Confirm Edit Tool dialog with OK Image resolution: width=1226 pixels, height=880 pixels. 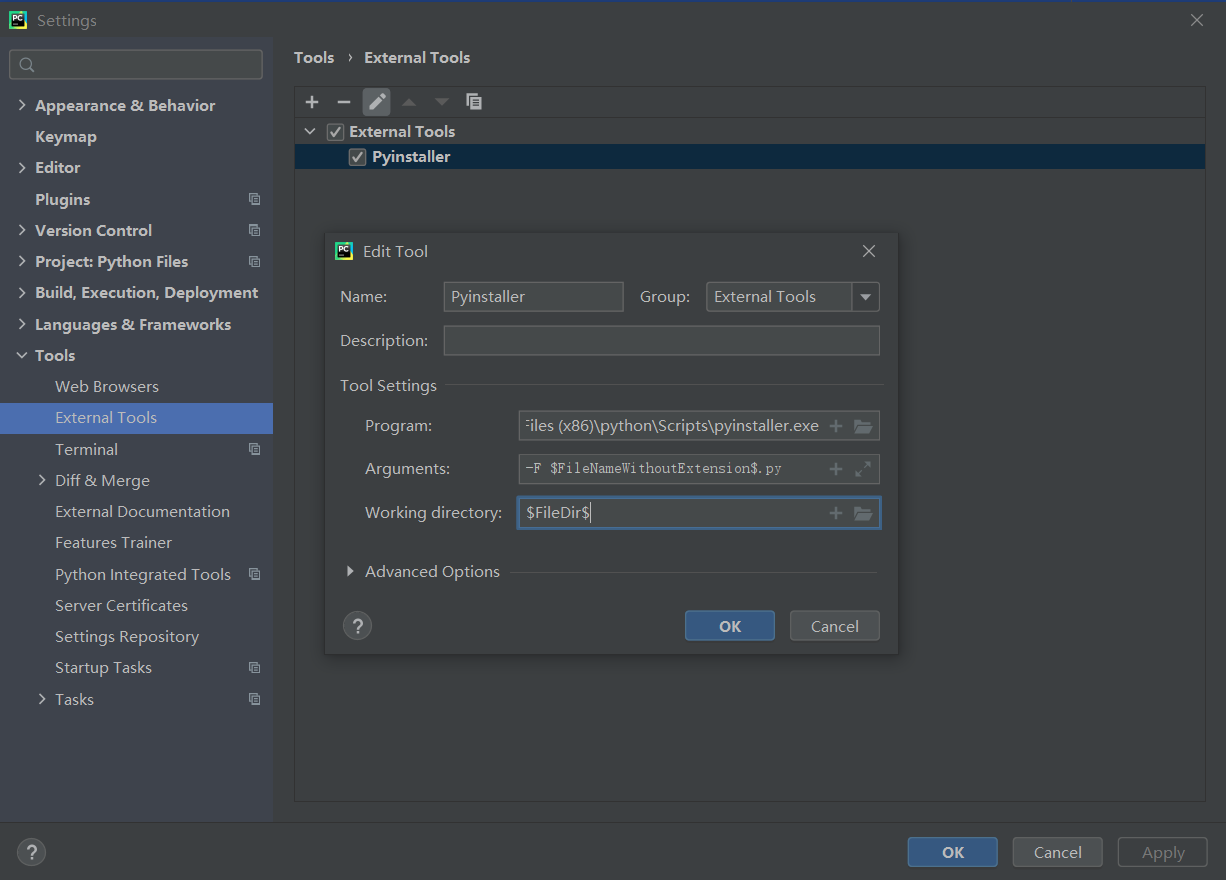[730, 626]
